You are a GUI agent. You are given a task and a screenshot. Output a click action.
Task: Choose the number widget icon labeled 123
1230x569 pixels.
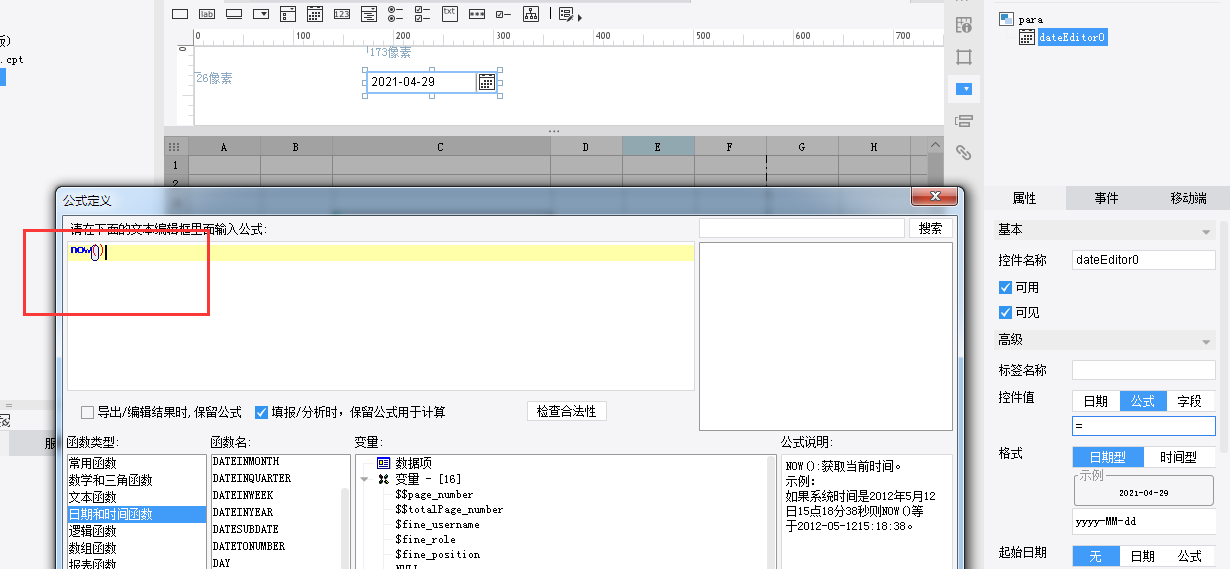tap(342, 14)
